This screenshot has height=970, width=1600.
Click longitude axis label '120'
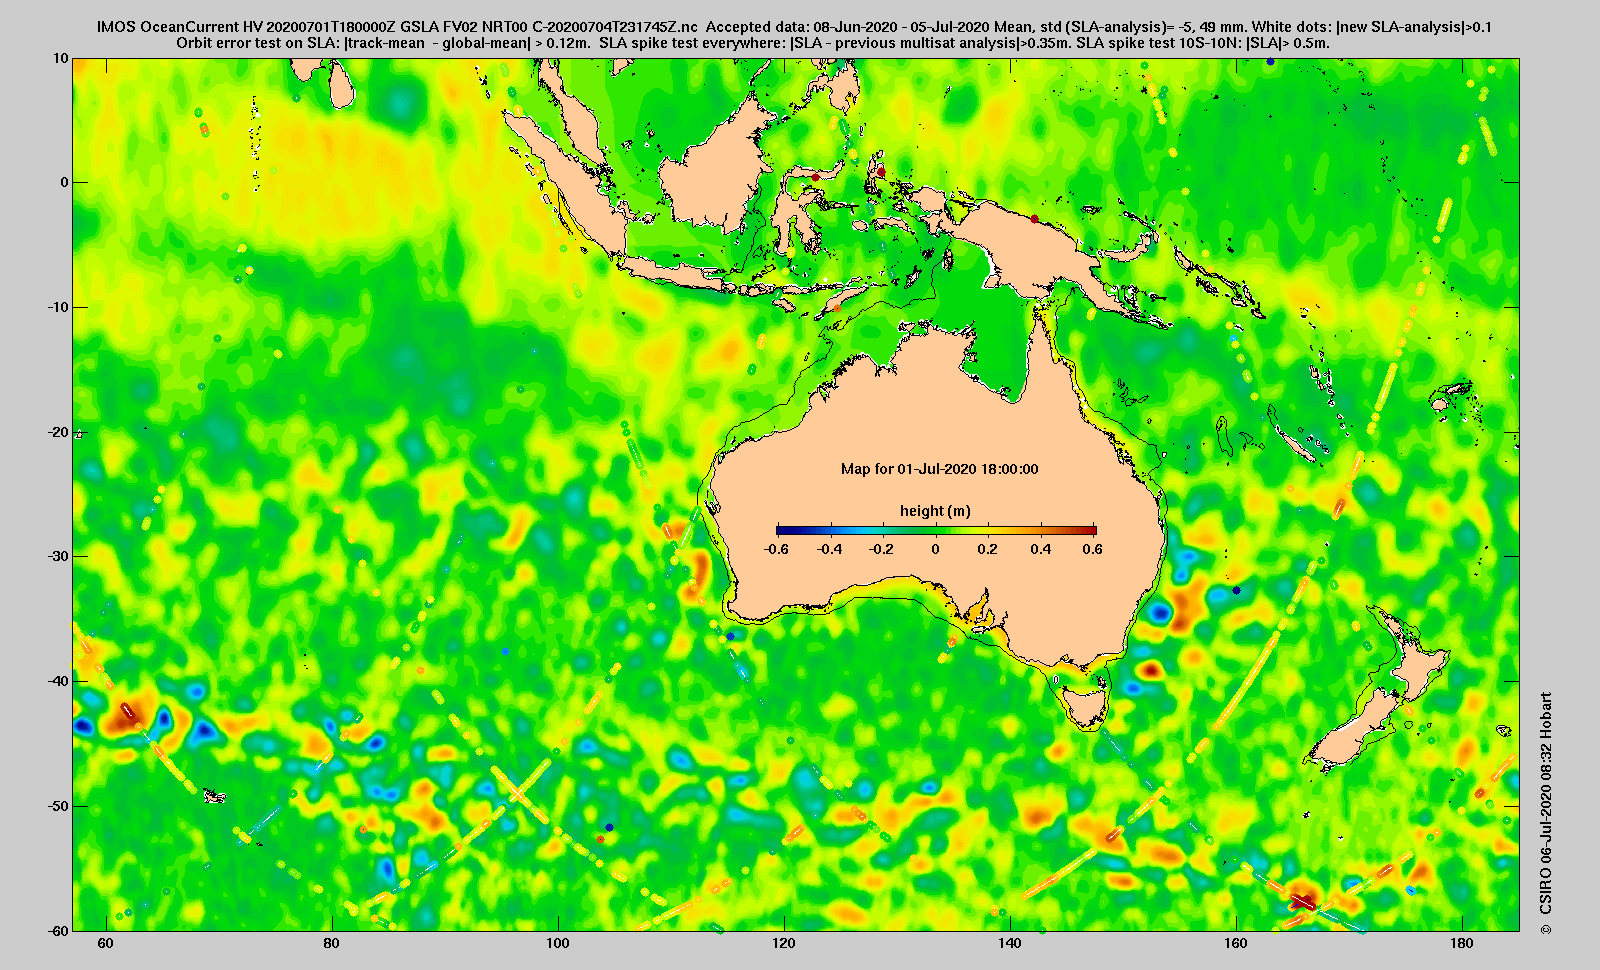783,944
